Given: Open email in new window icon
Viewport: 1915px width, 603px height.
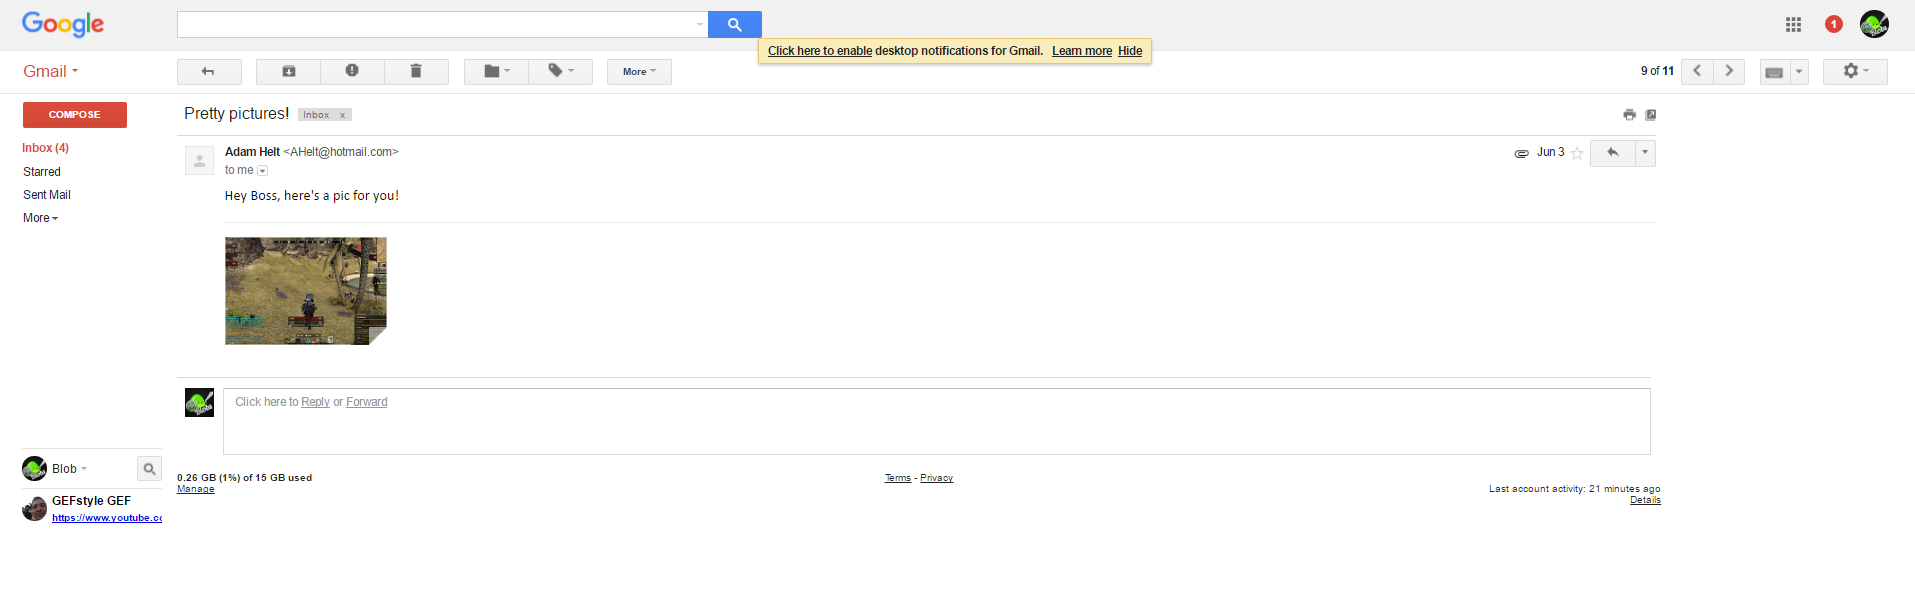Looking at the screenshot, I should pyautogui.click(x=1651, y=115).
